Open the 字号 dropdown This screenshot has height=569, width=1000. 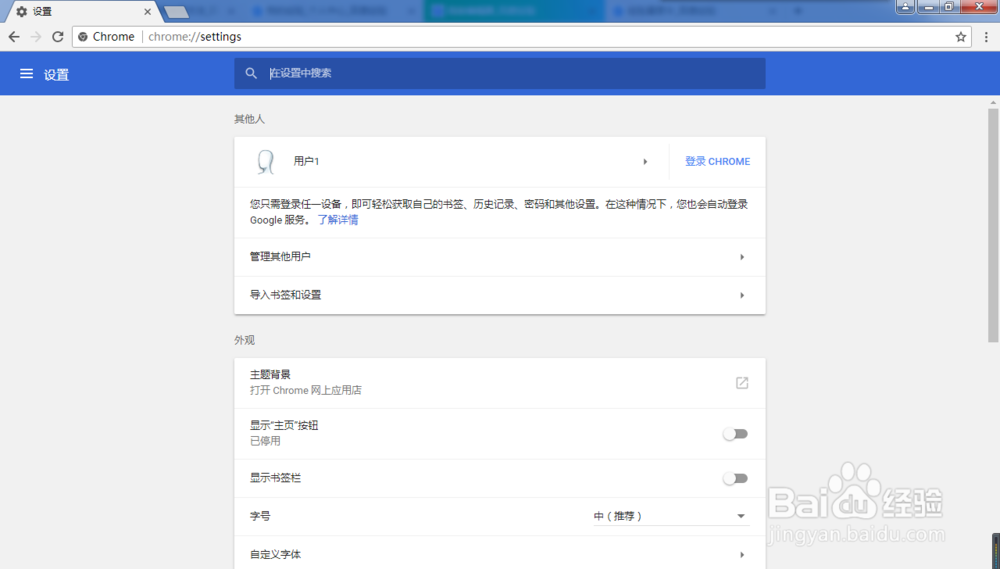pyautogui.click(x=670, y=516)
